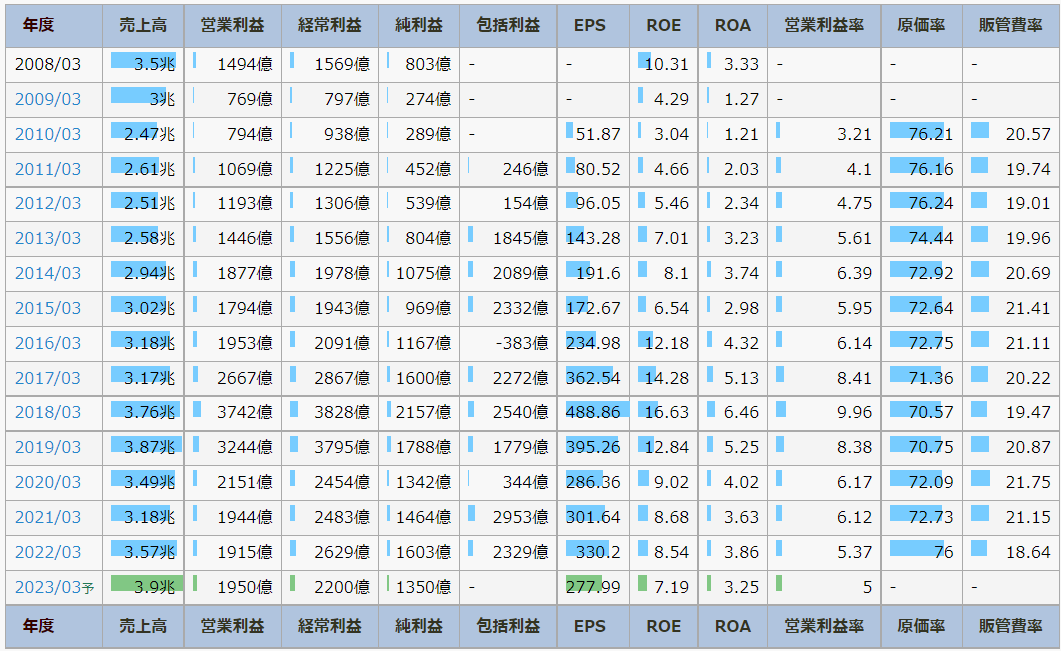
Task: Select the 246億 comprehensive income cell
Action: tap(508, 169)
